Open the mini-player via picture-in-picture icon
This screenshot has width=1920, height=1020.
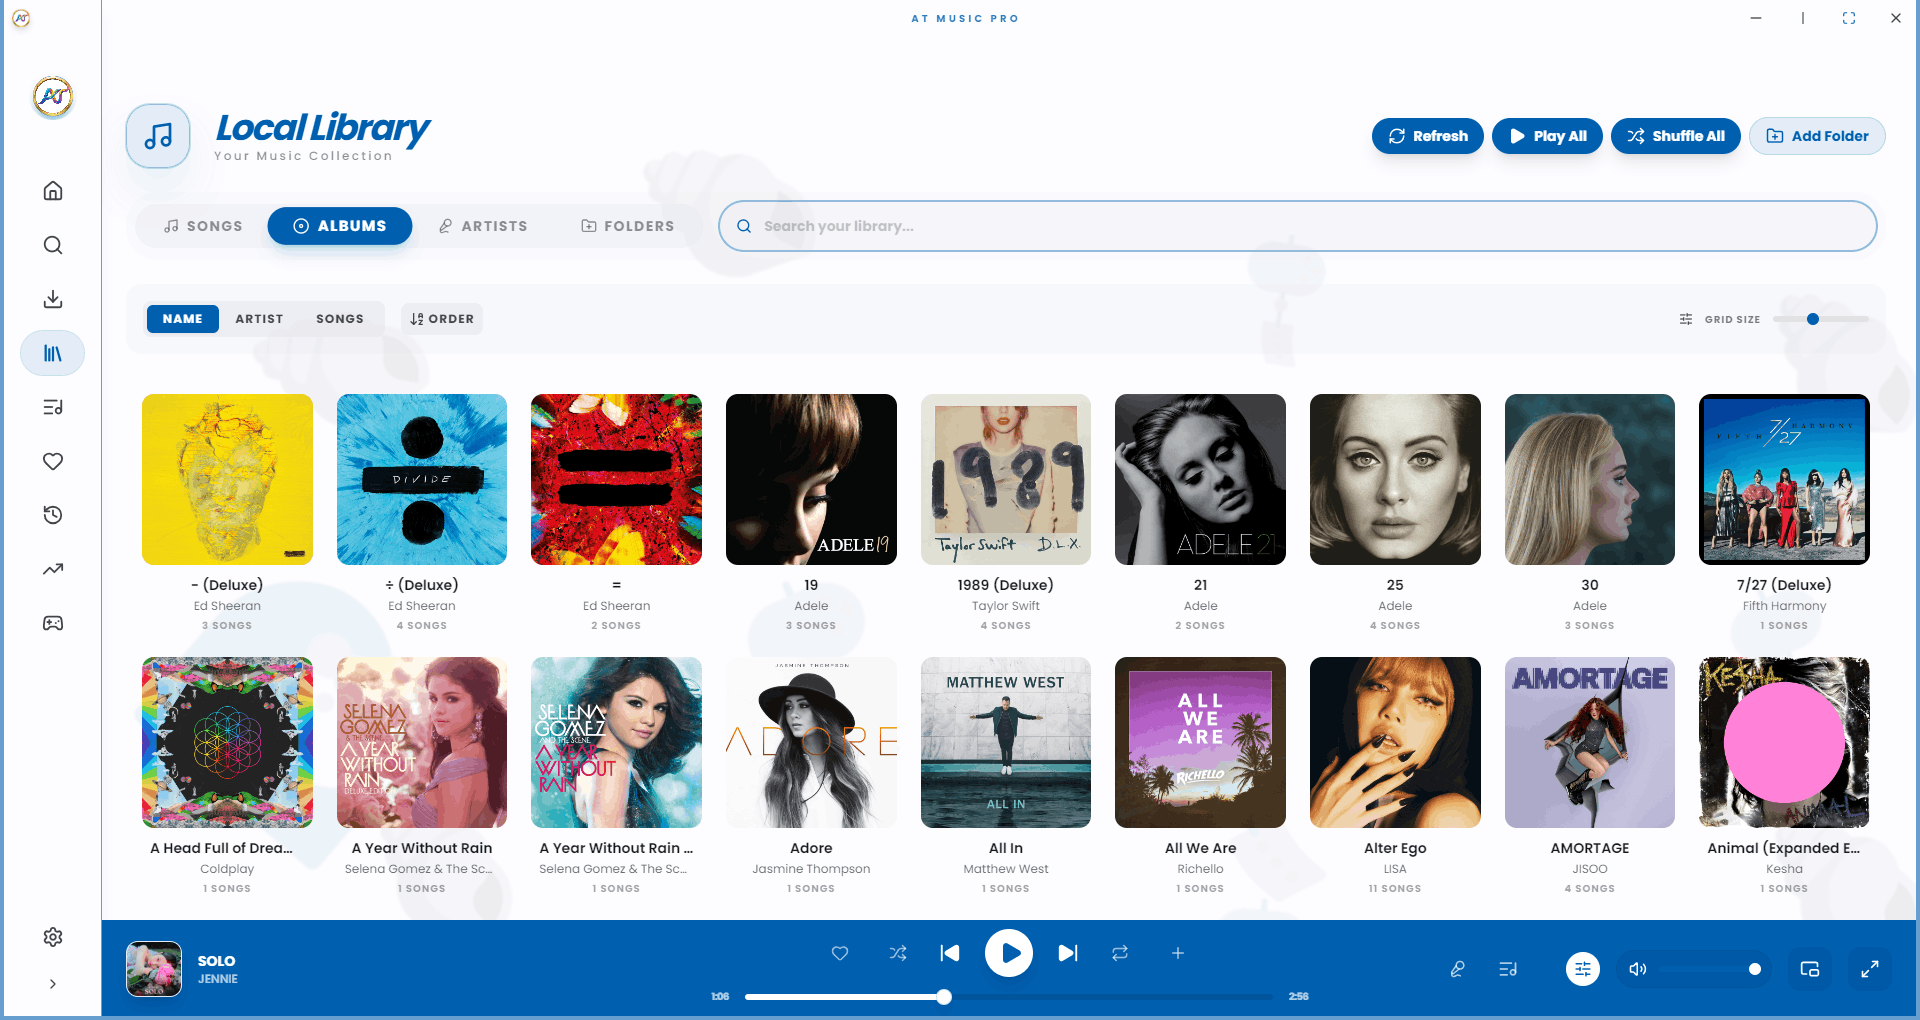[x=1811, y=968]
